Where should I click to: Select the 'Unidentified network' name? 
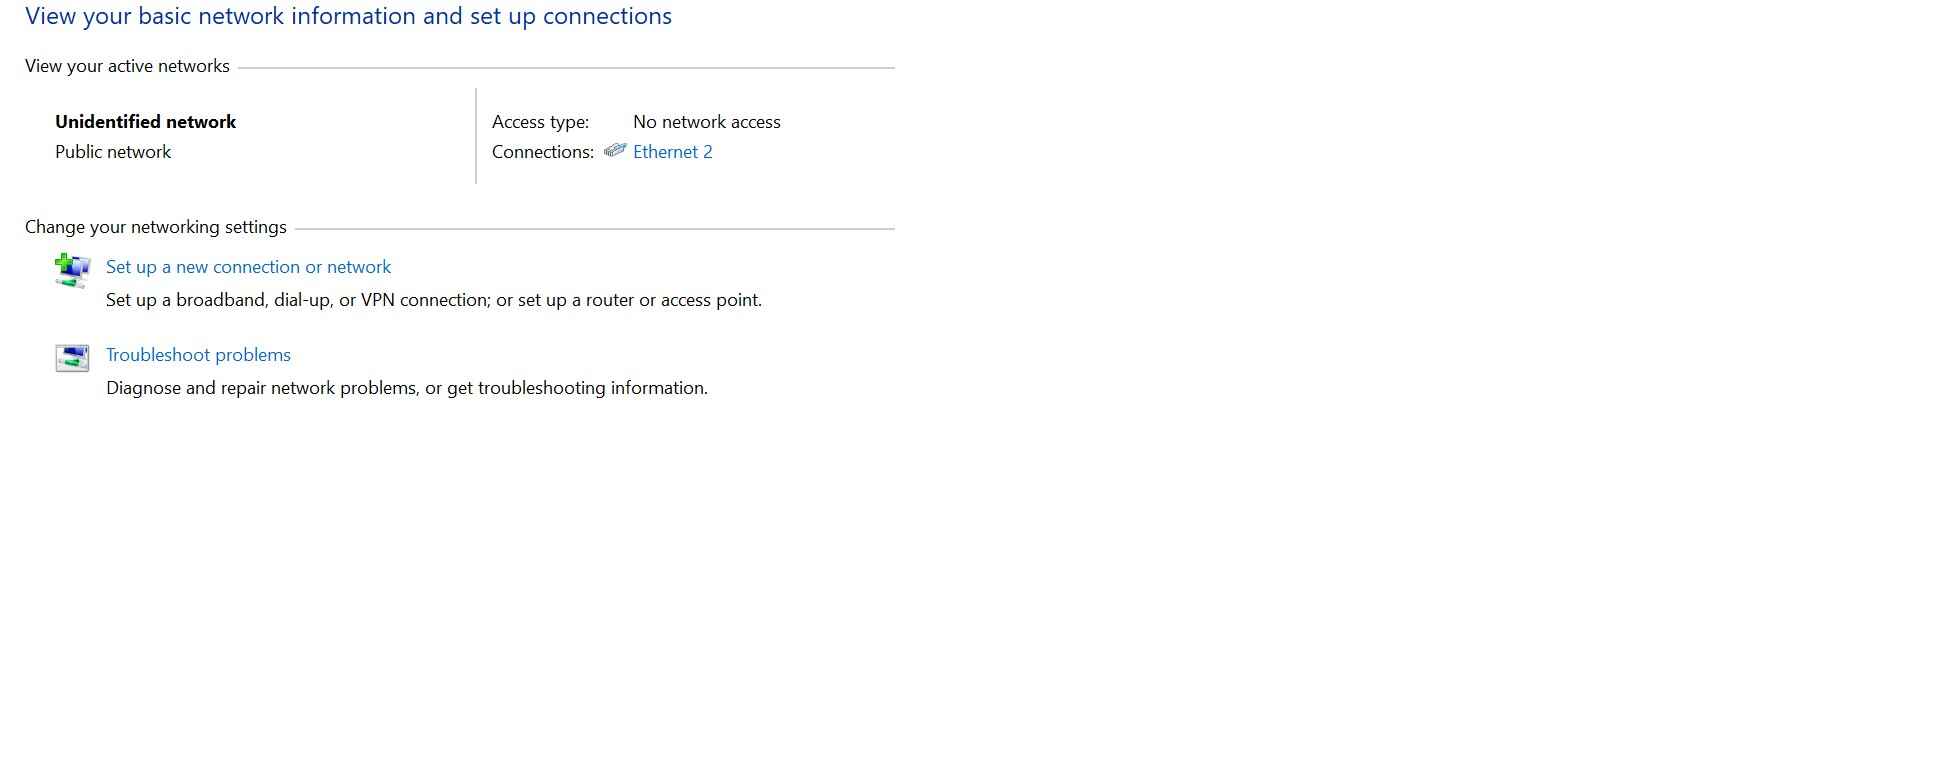145,122
